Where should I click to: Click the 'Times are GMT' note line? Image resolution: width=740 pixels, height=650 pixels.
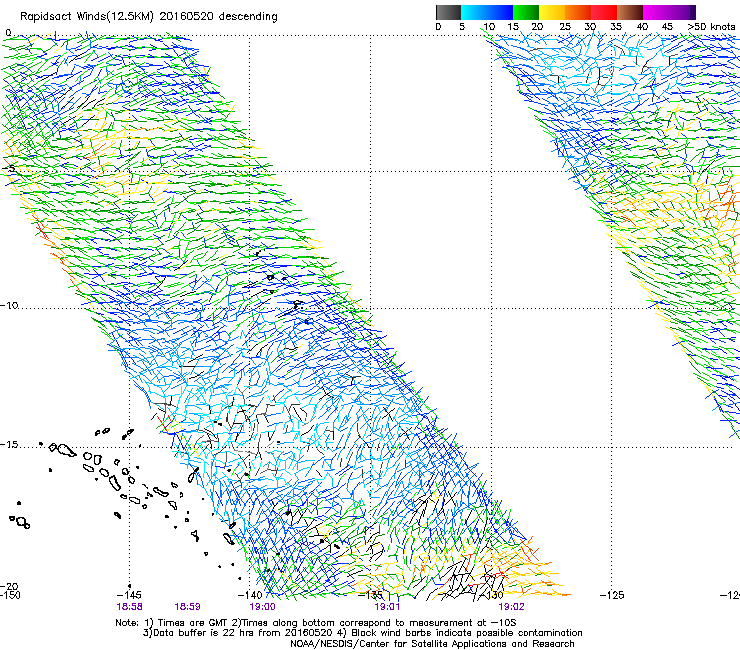coord(316,623)
